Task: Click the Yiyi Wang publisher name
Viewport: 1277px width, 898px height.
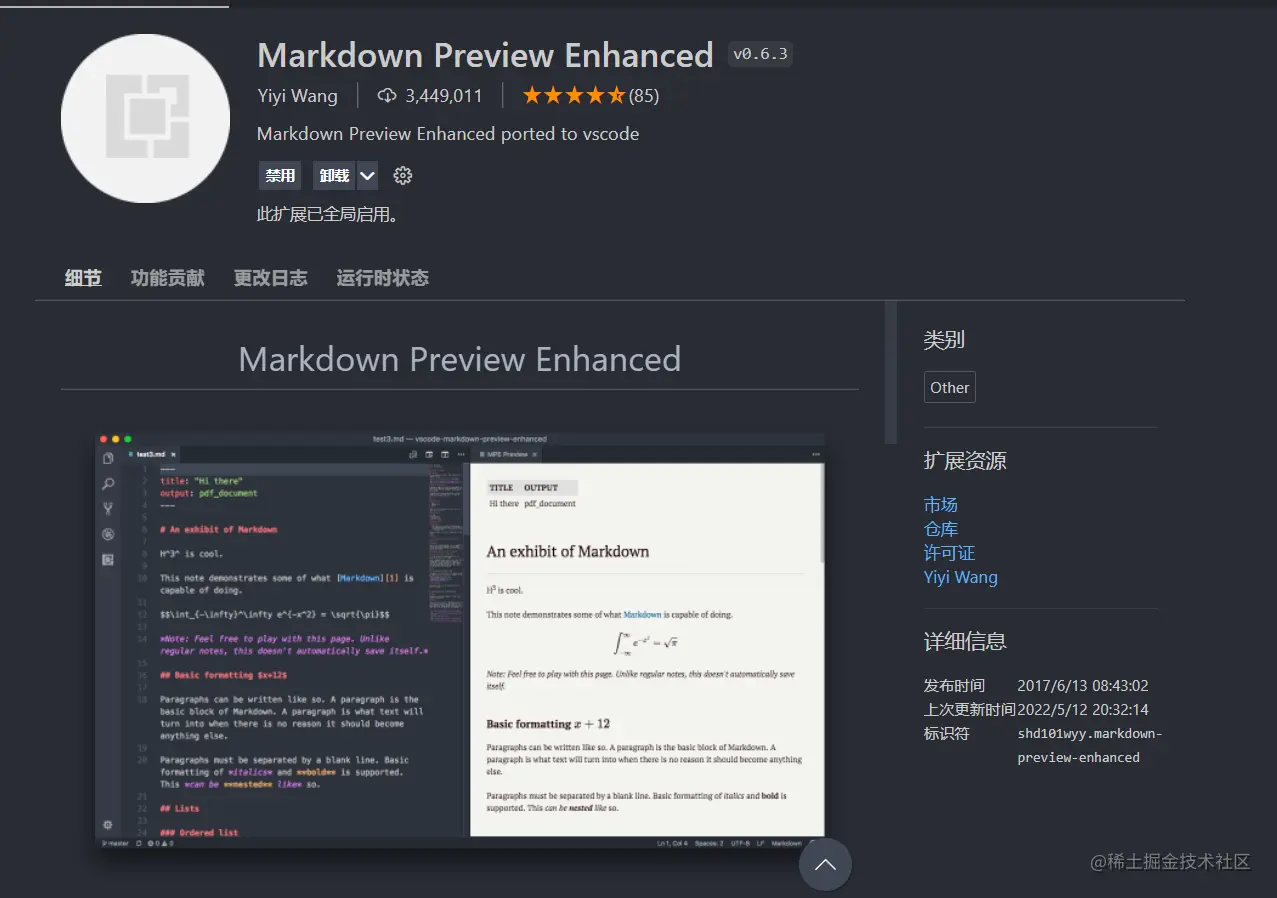Action: (297, 96)
